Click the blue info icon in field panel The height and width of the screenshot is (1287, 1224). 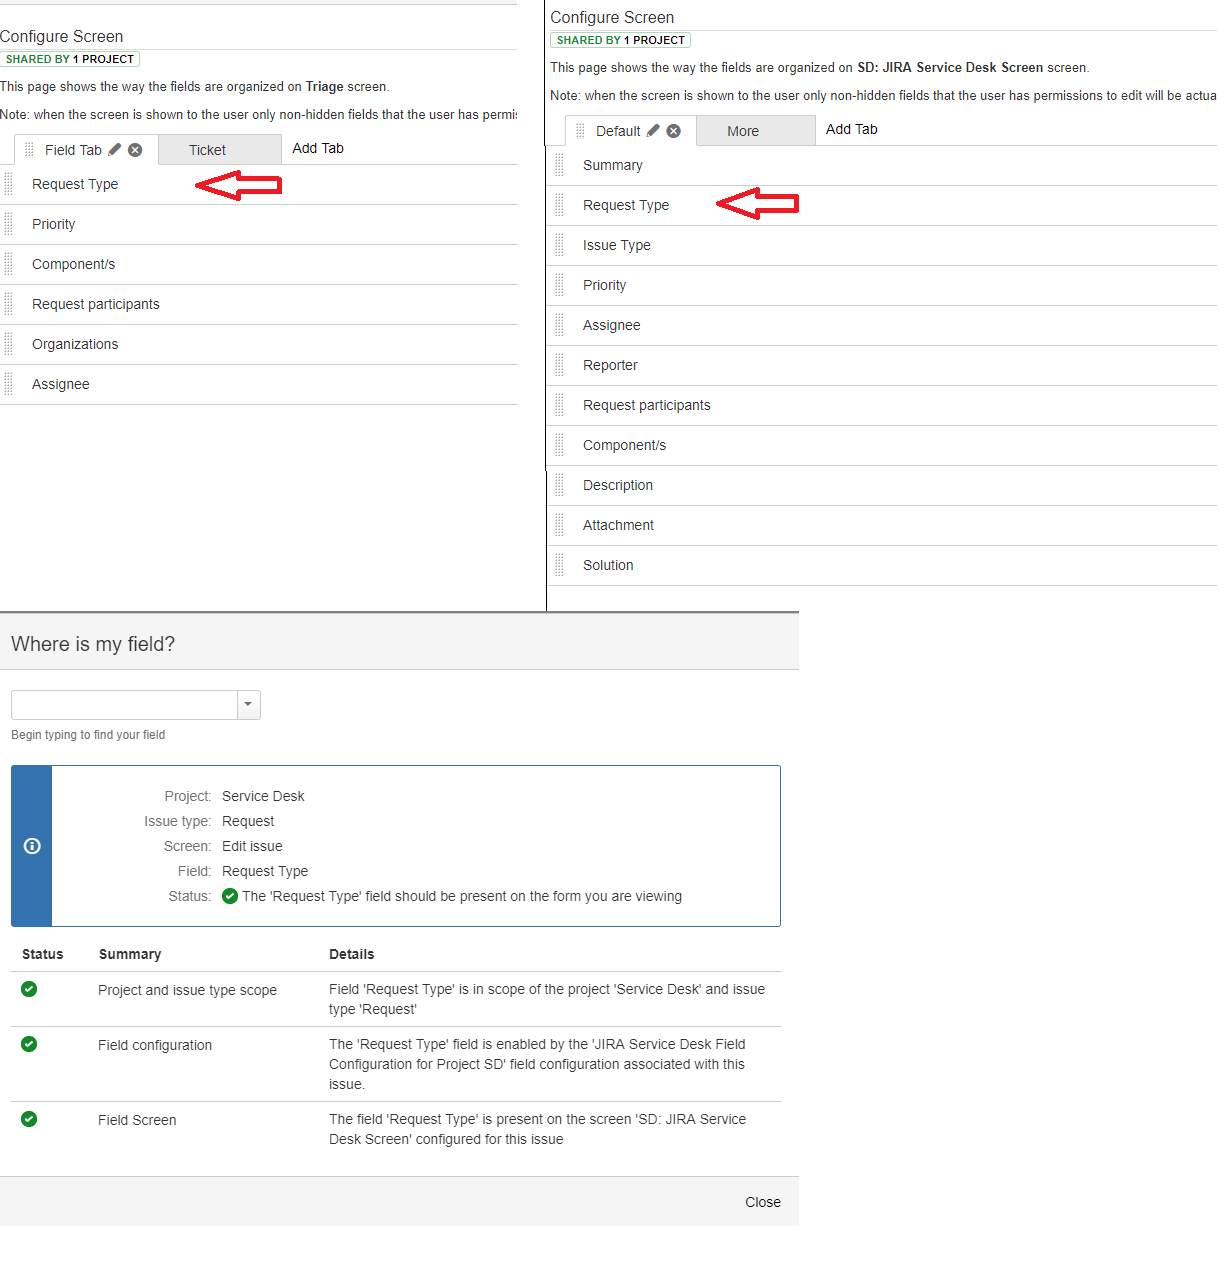point(32,846)
